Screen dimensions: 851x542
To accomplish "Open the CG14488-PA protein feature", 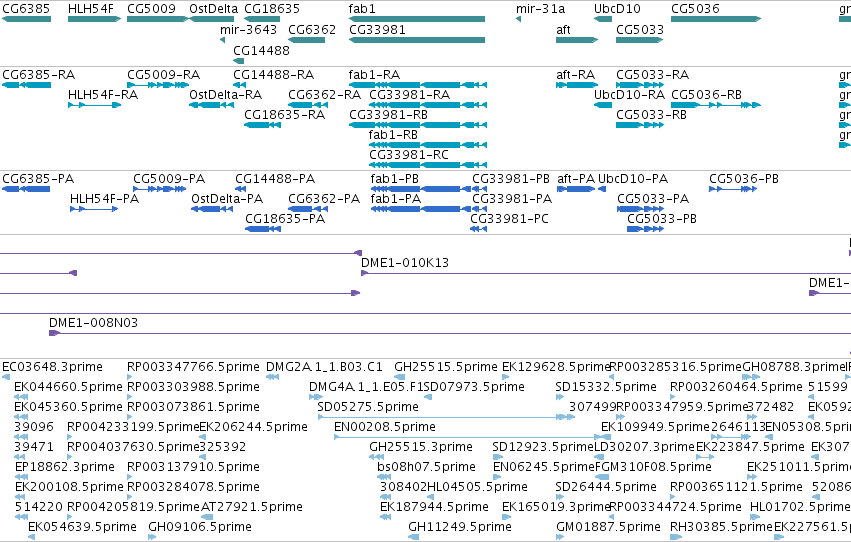I will click(241, 189).
